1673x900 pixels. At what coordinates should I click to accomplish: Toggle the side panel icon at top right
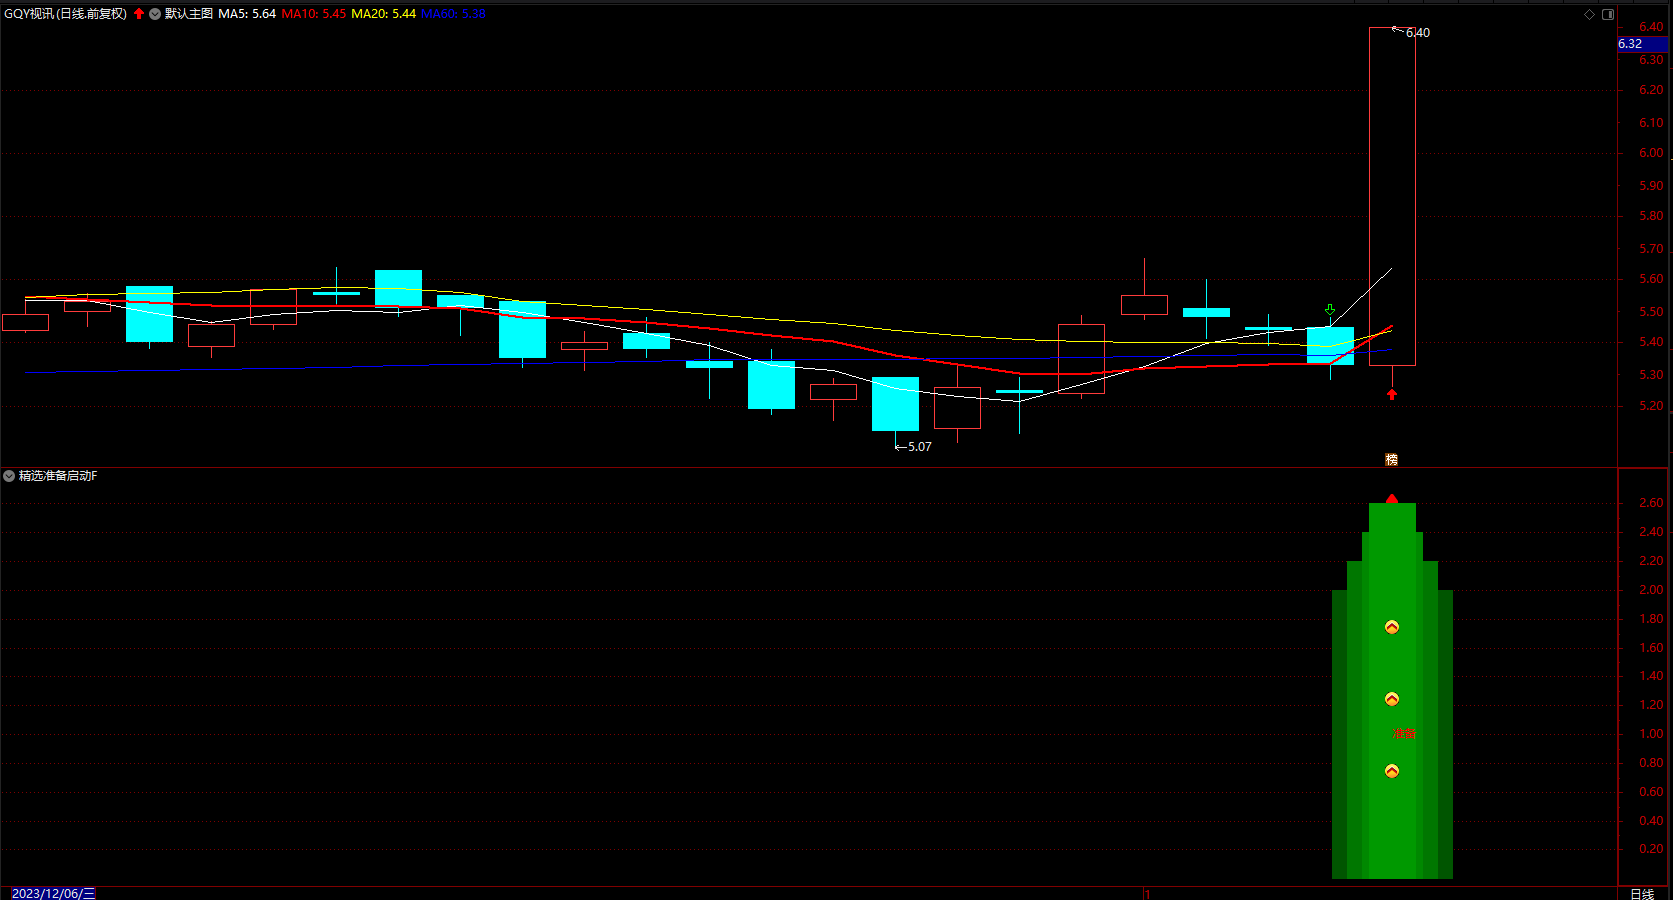click(1608, 14)
